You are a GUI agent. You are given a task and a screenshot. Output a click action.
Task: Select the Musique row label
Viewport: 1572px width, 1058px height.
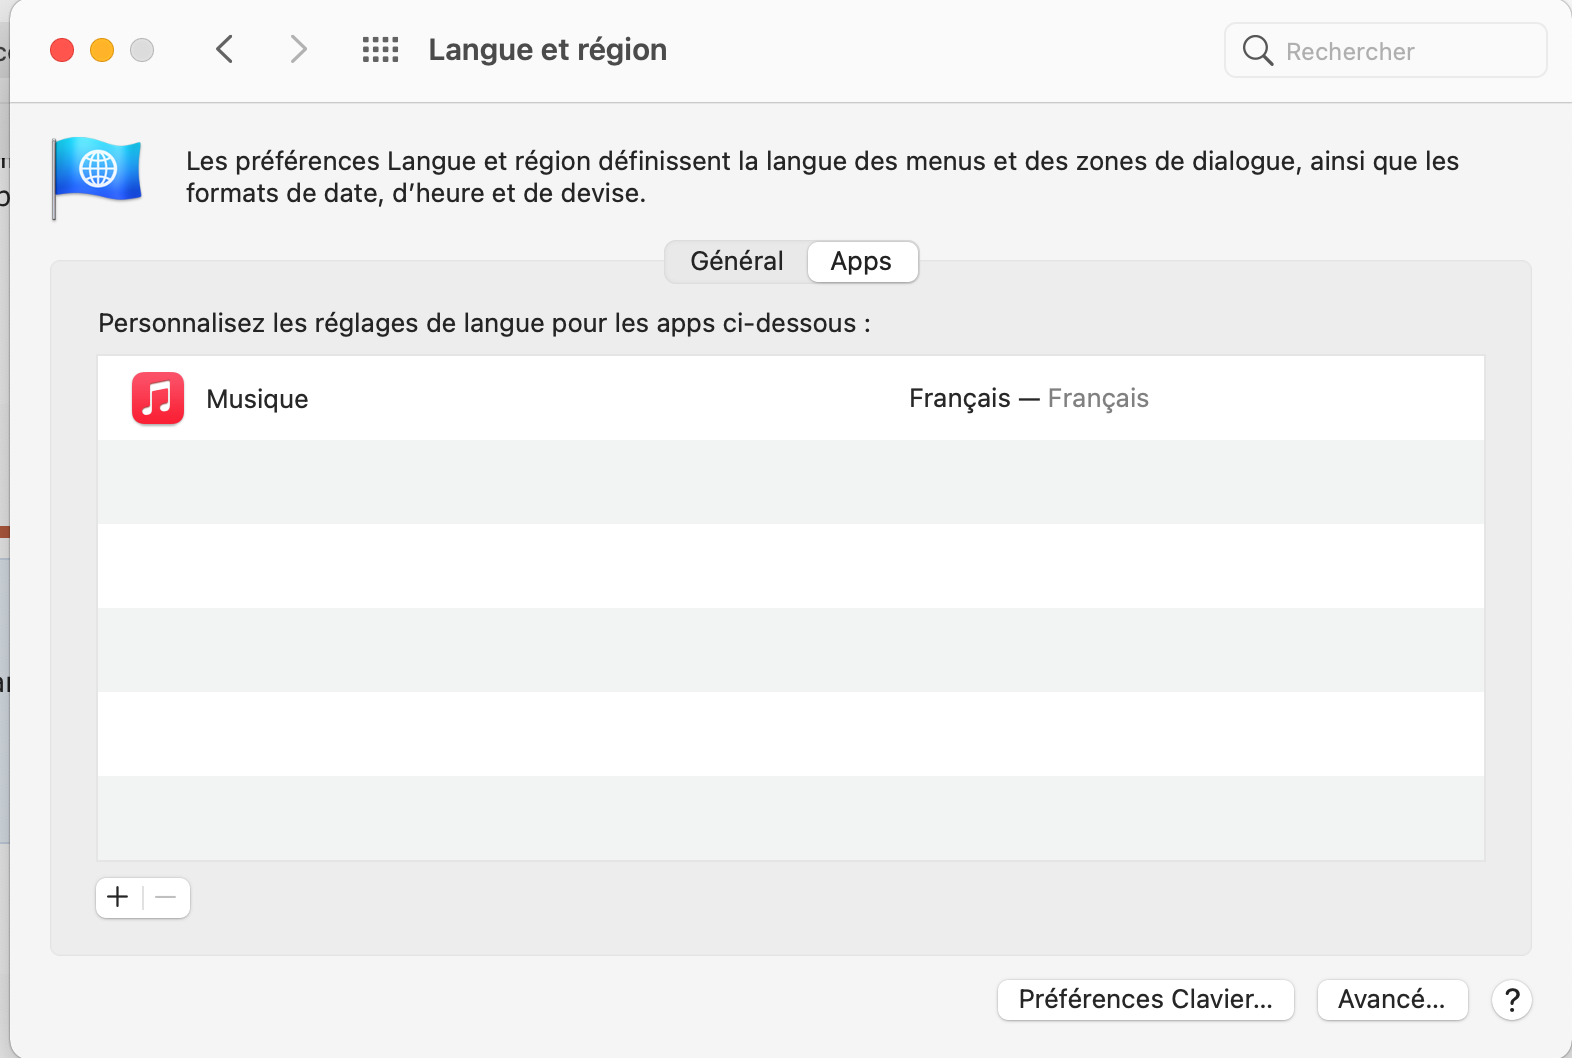[257, 399]
